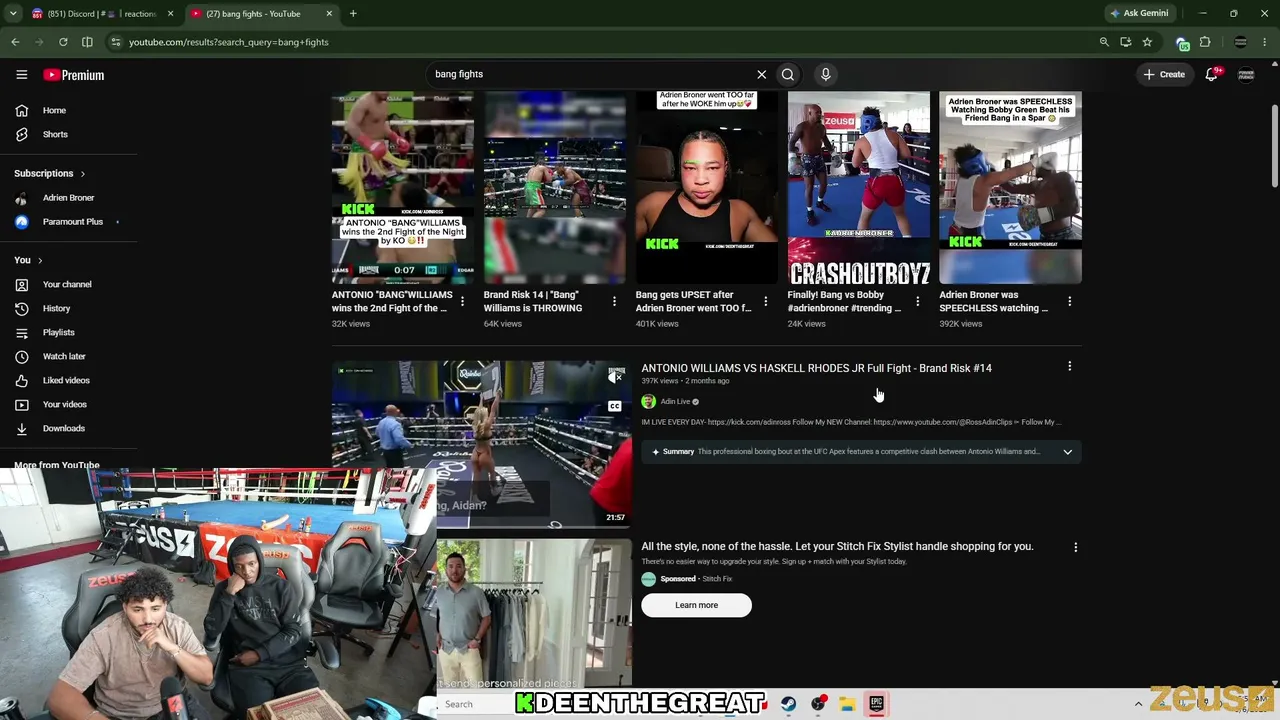Image resolution: width=1280 pixels, height=720 pixels.
Task: Open ad options for Stitch Fix ad
Action: pos(1075,547)
